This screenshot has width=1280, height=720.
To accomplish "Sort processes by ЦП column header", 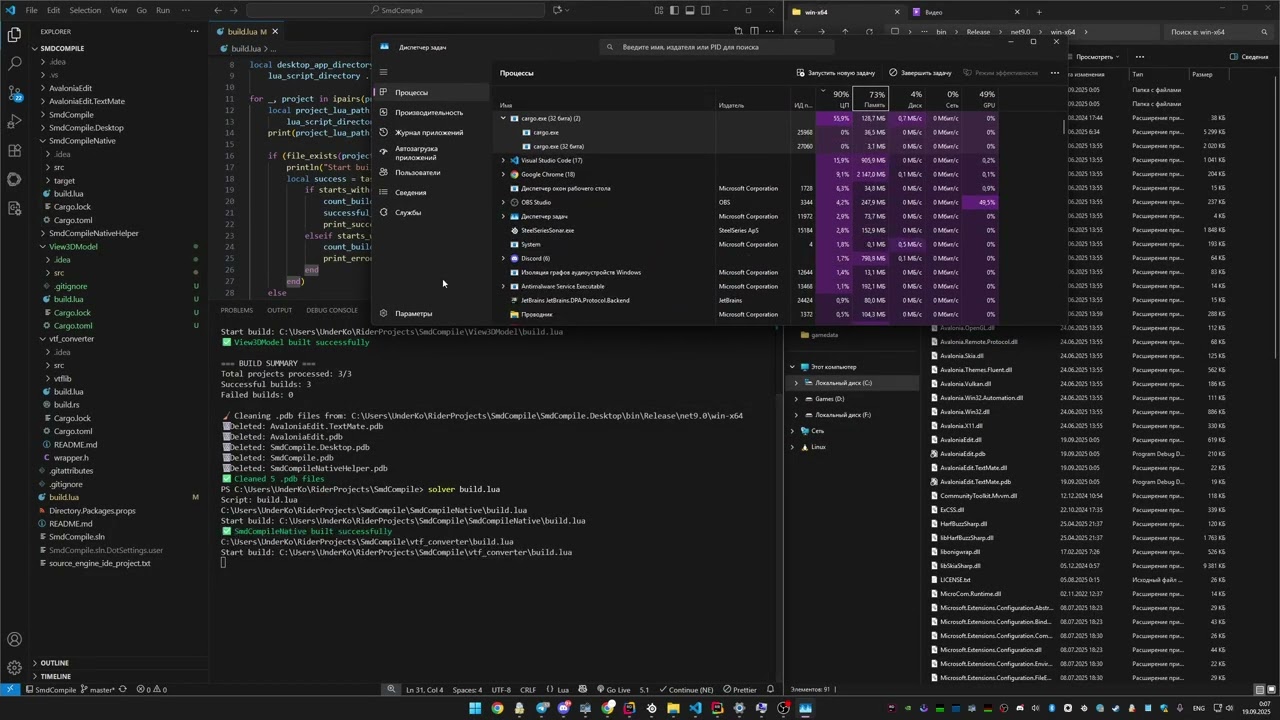I will click(834, 98).
